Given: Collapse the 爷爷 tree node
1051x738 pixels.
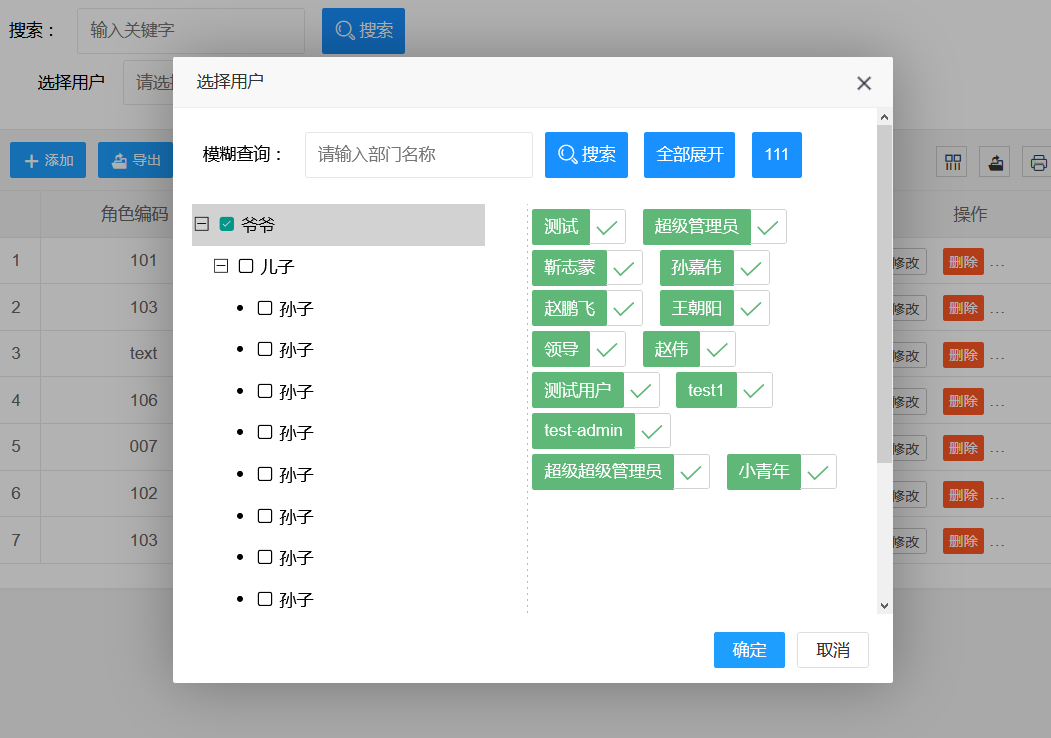Looking at the screenshot, I should pos(201,225).
